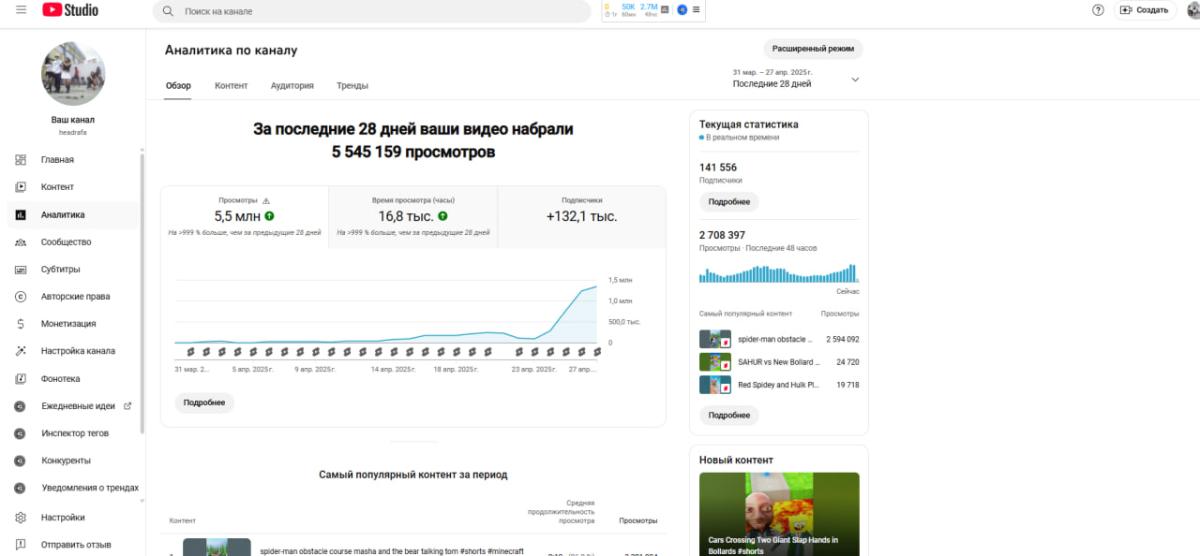Select the Время просмотра (часы) metric card
Screen dimensions: 1200x556
click(413, 216)
